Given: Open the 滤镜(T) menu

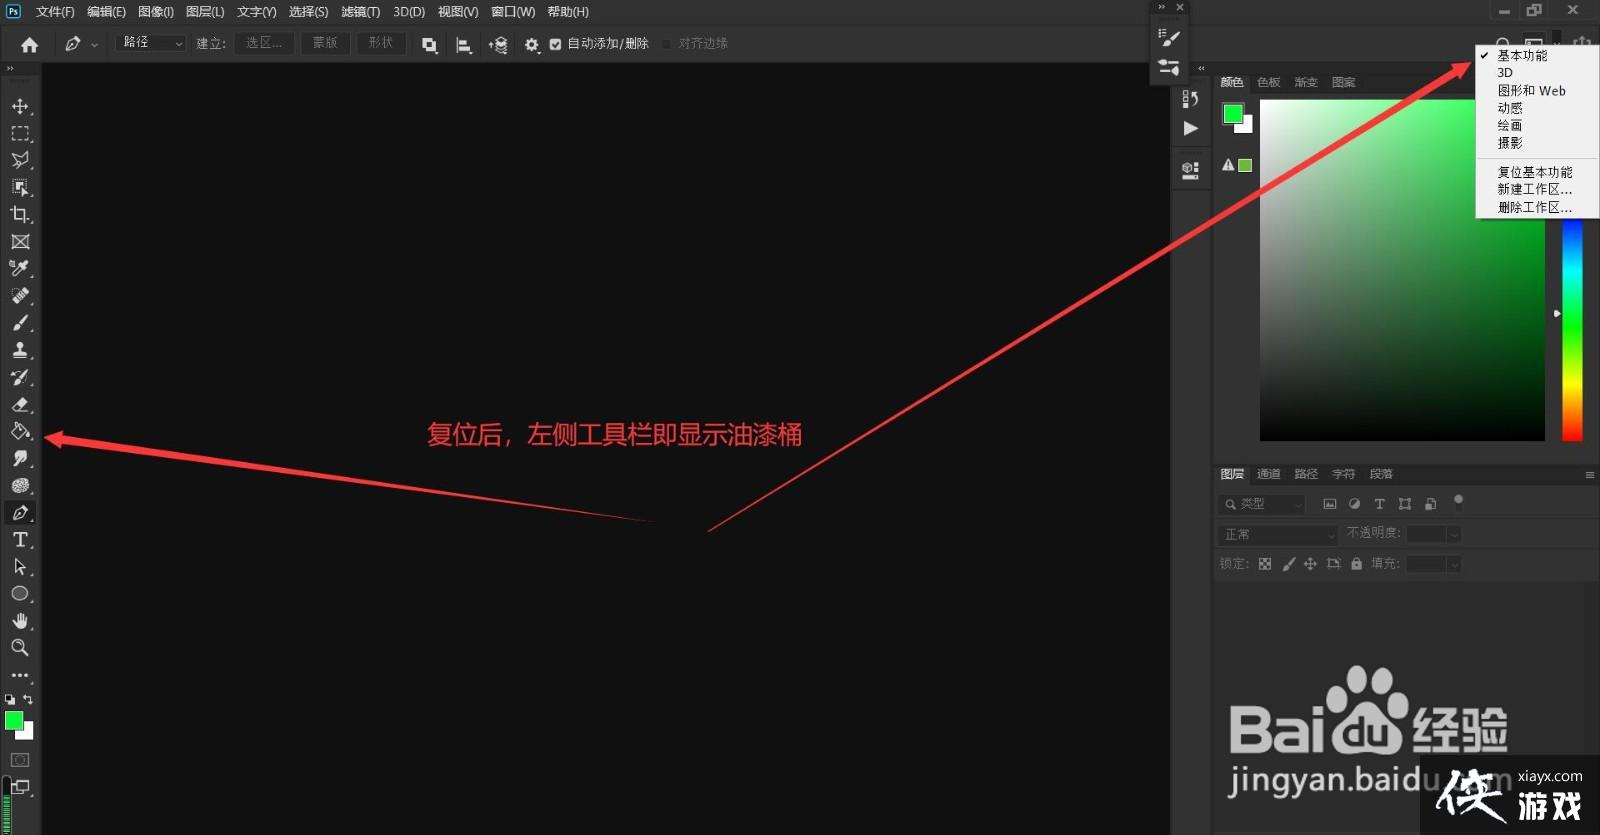Looking at the screenshot, I should (360, 12).
